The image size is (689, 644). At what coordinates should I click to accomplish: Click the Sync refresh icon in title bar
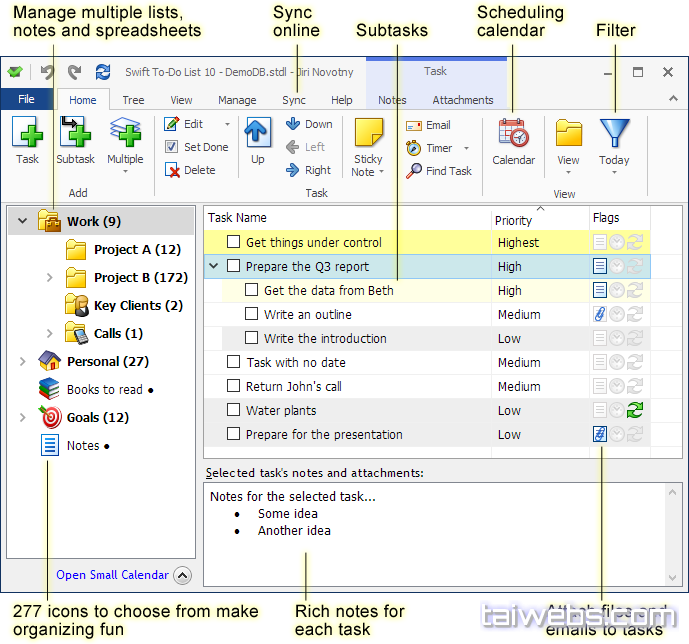coord(103,72)
